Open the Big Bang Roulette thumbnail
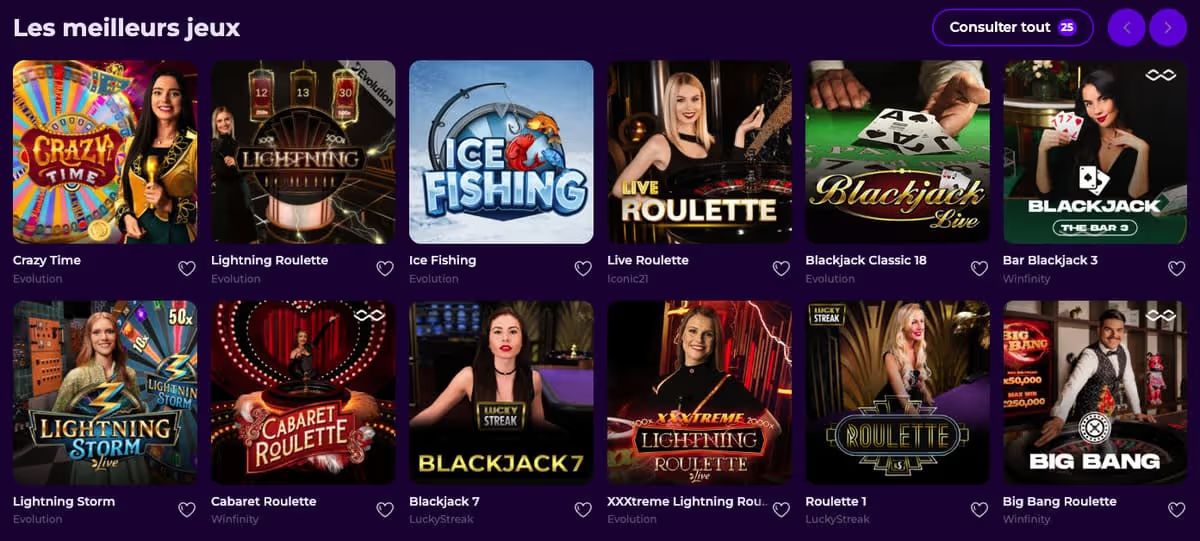This screenshot has height=541, width=1200. 1095,393
